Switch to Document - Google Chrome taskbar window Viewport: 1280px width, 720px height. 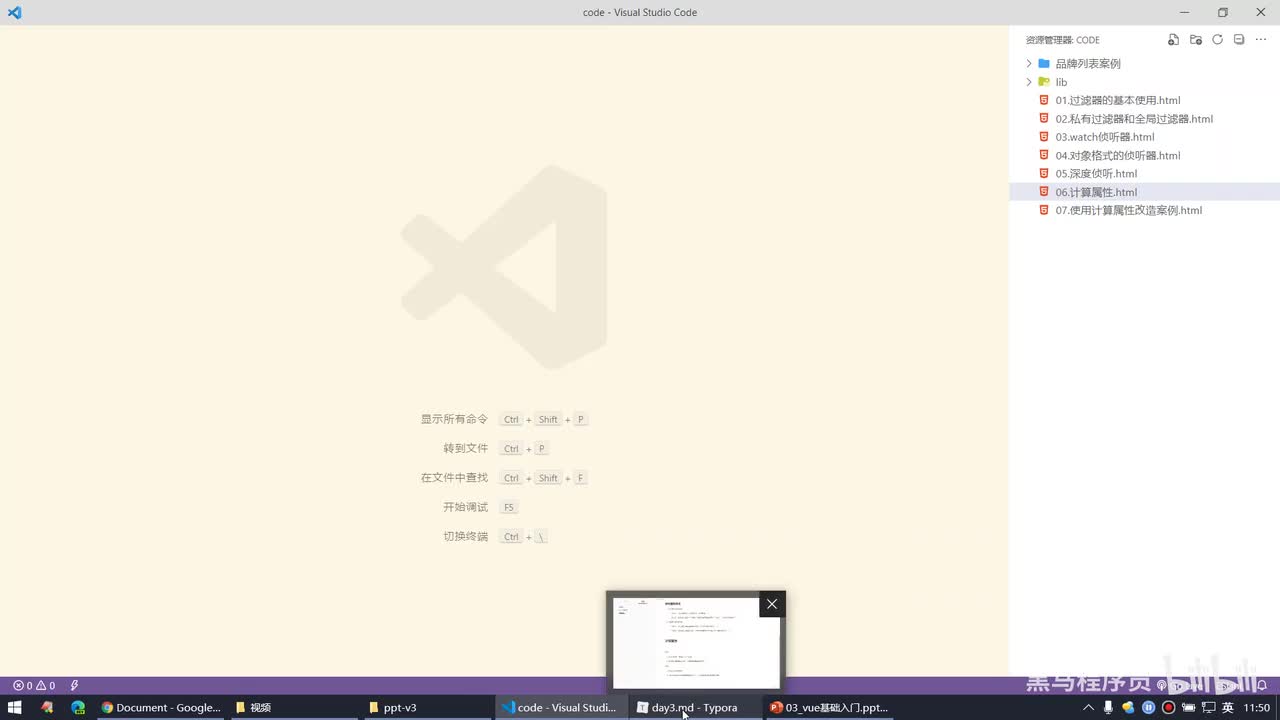(161, 707)
